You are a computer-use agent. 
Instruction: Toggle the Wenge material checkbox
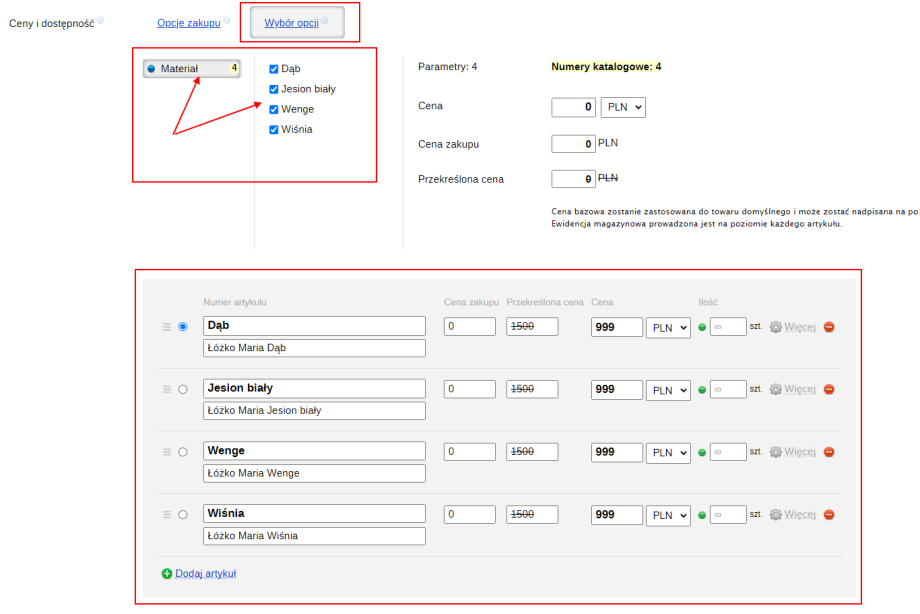coord(274,109)
